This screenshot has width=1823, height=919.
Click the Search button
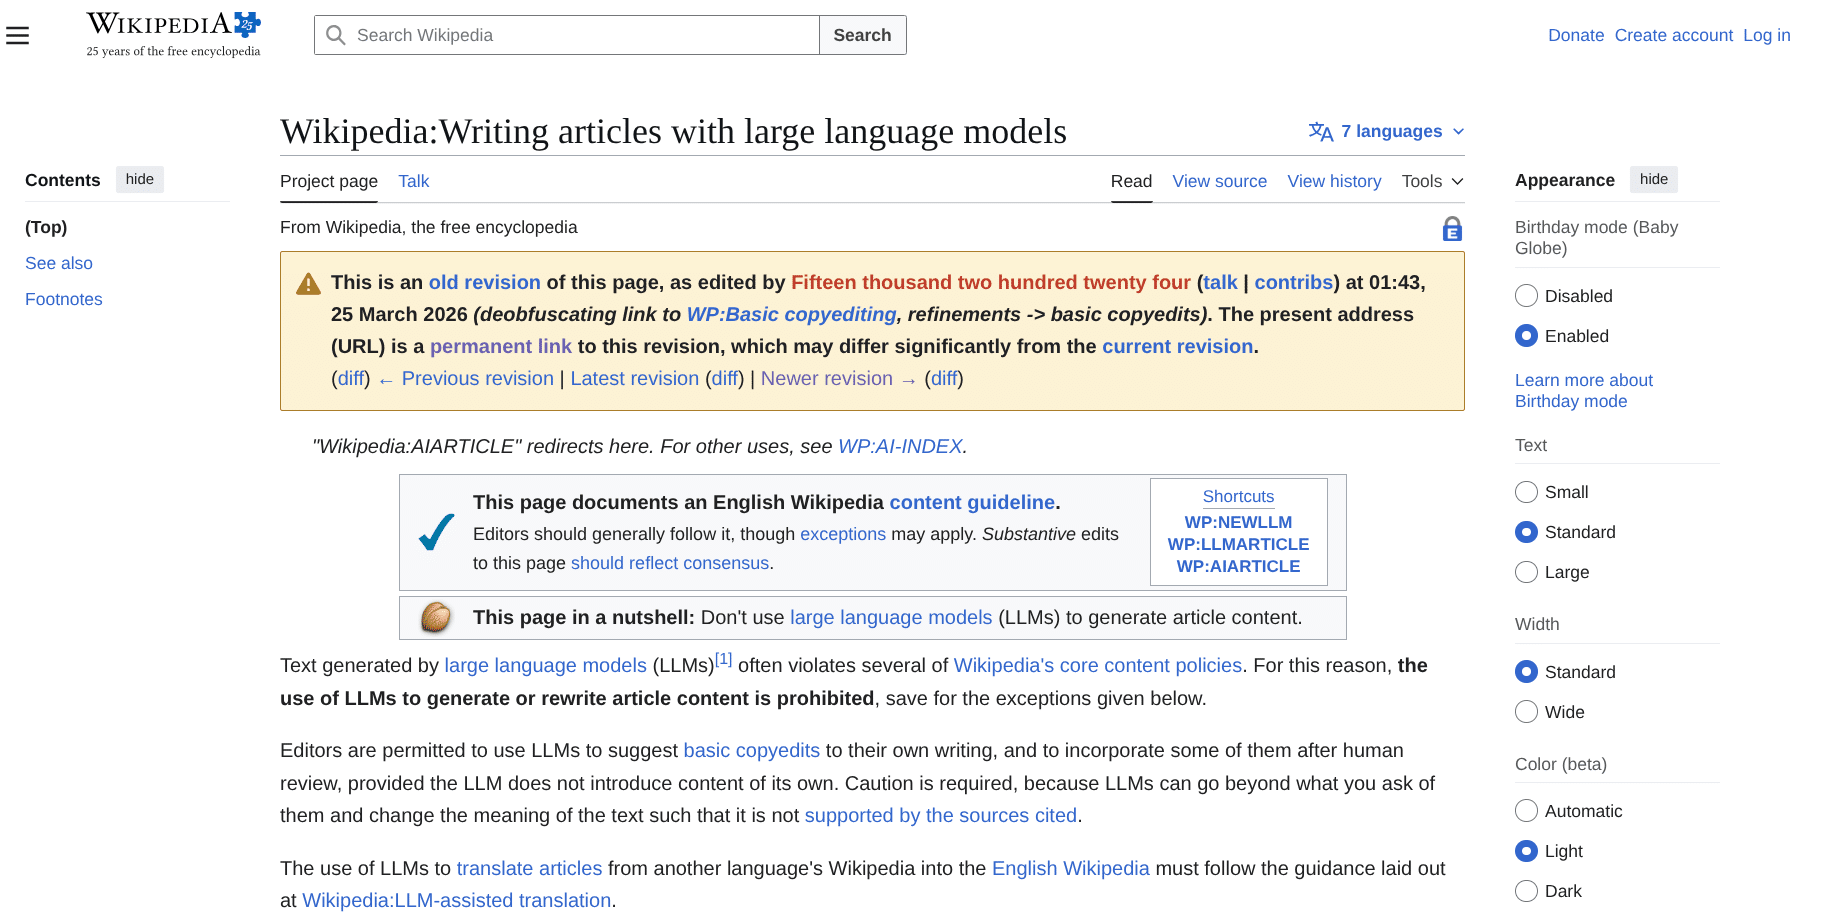861,34
